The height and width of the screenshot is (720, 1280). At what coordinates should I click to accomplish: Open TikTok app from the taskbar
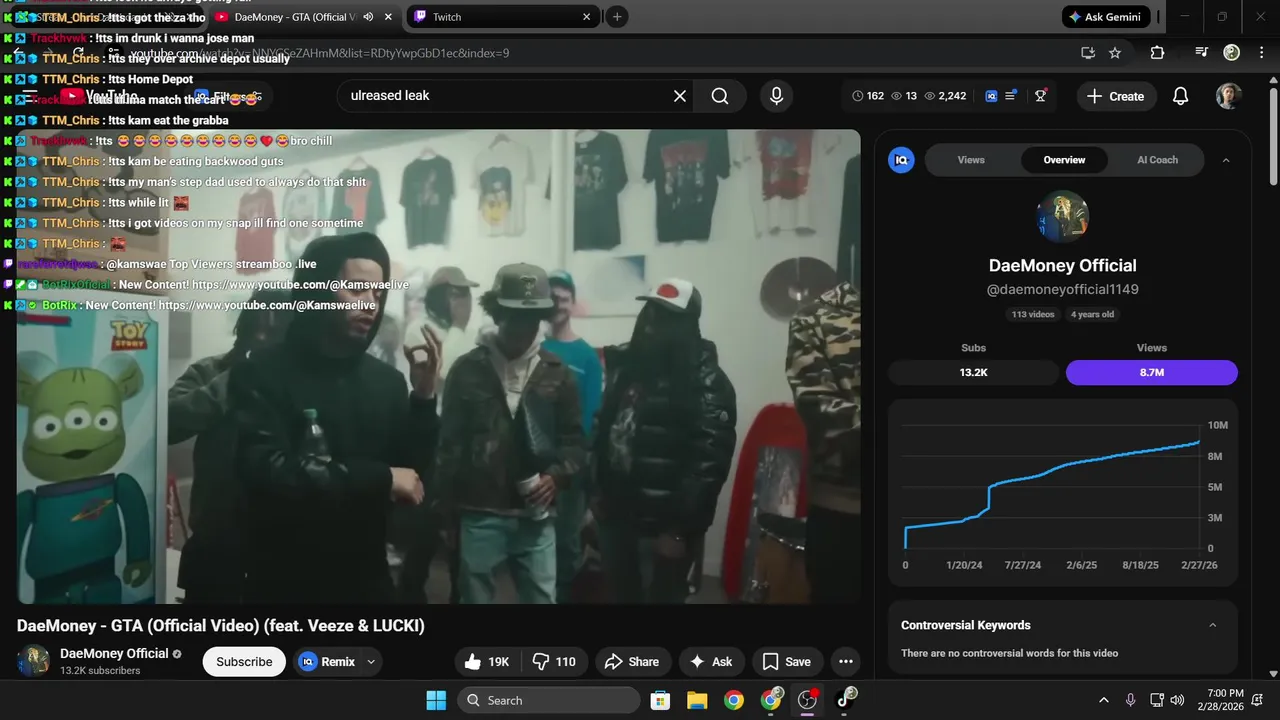846,699
